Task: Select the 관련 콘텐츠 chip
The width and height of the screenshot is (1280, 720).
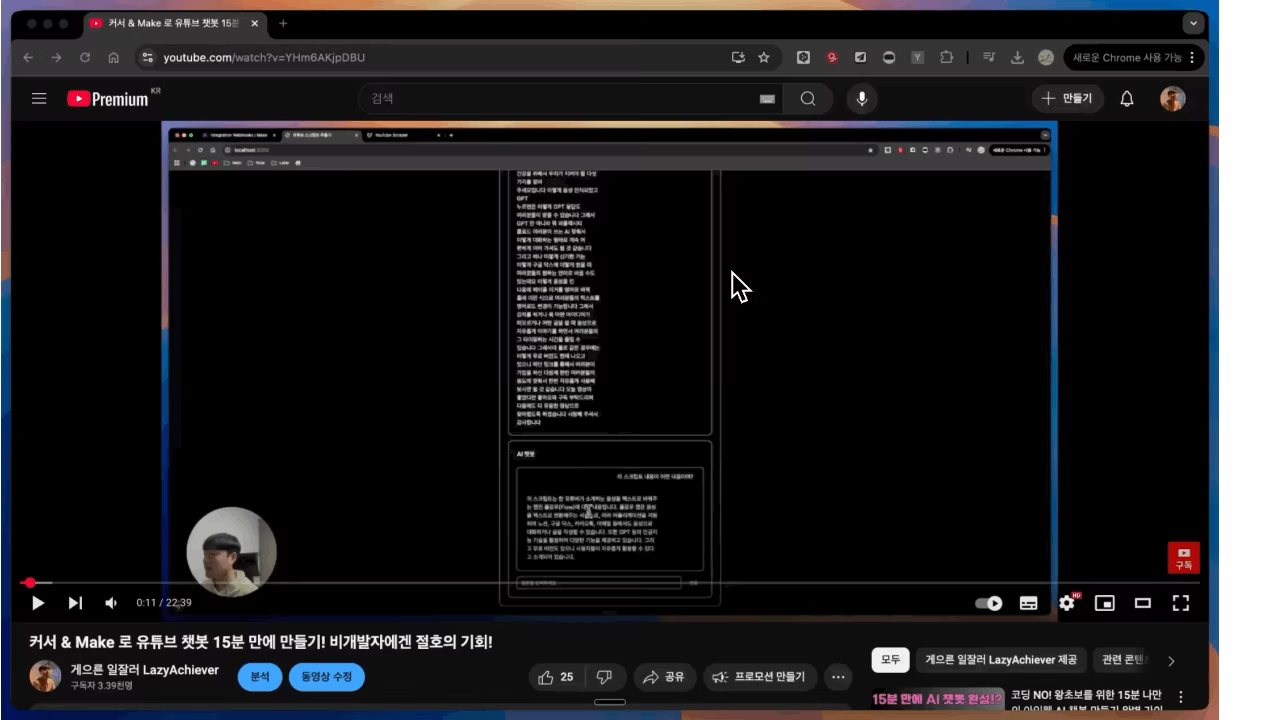Action: [1124, 660]
